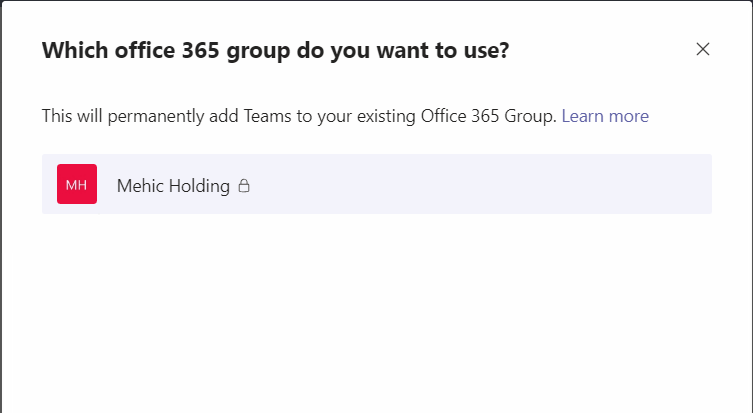This screenshot has height=413, width=753.
Task: Select the Mehic Holding group name
Action: 173,185
